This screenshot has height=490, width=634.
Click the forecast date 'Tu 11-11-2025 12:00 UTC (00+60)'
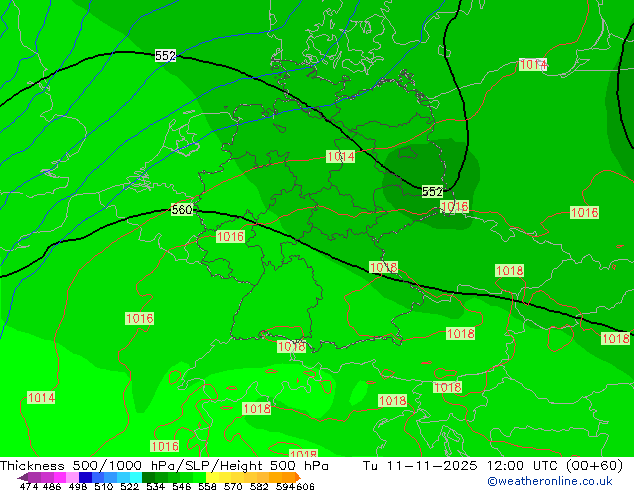pyautogui.click(x=492, y=465)
